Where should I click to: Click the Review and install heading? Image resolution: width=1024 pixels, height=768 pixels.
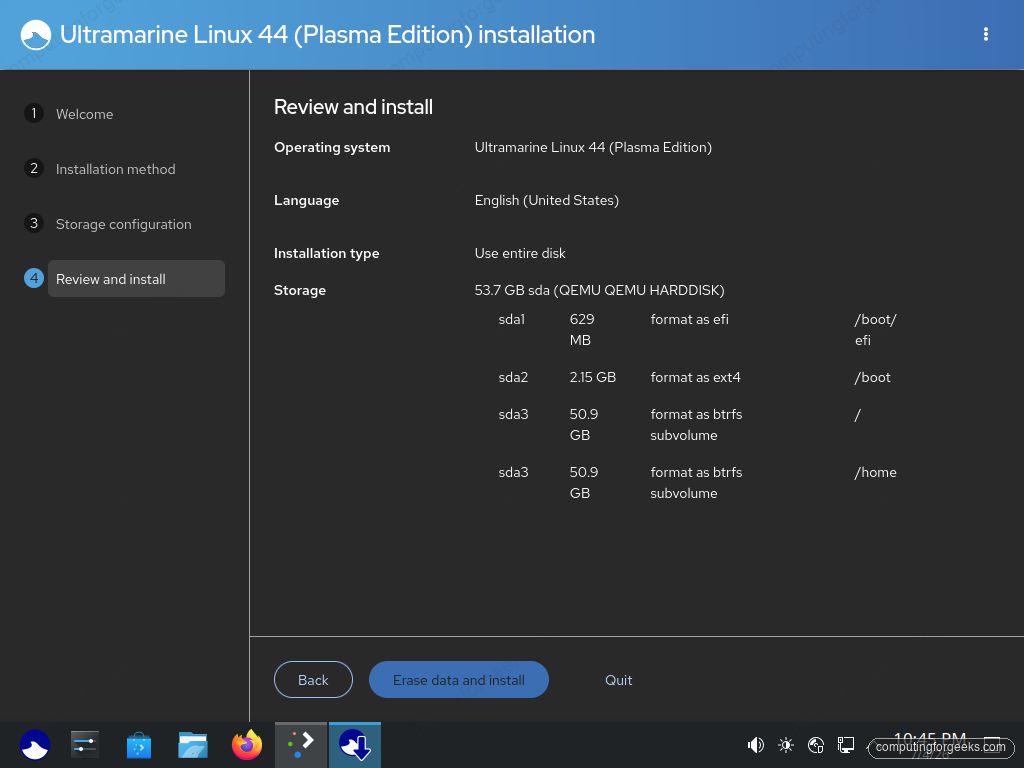click(353, 107)
